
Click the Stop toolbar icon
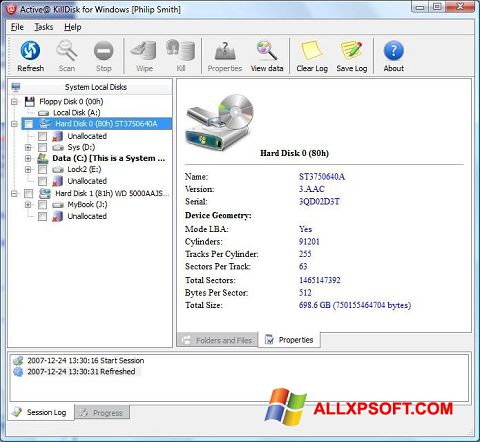(103, 51)
